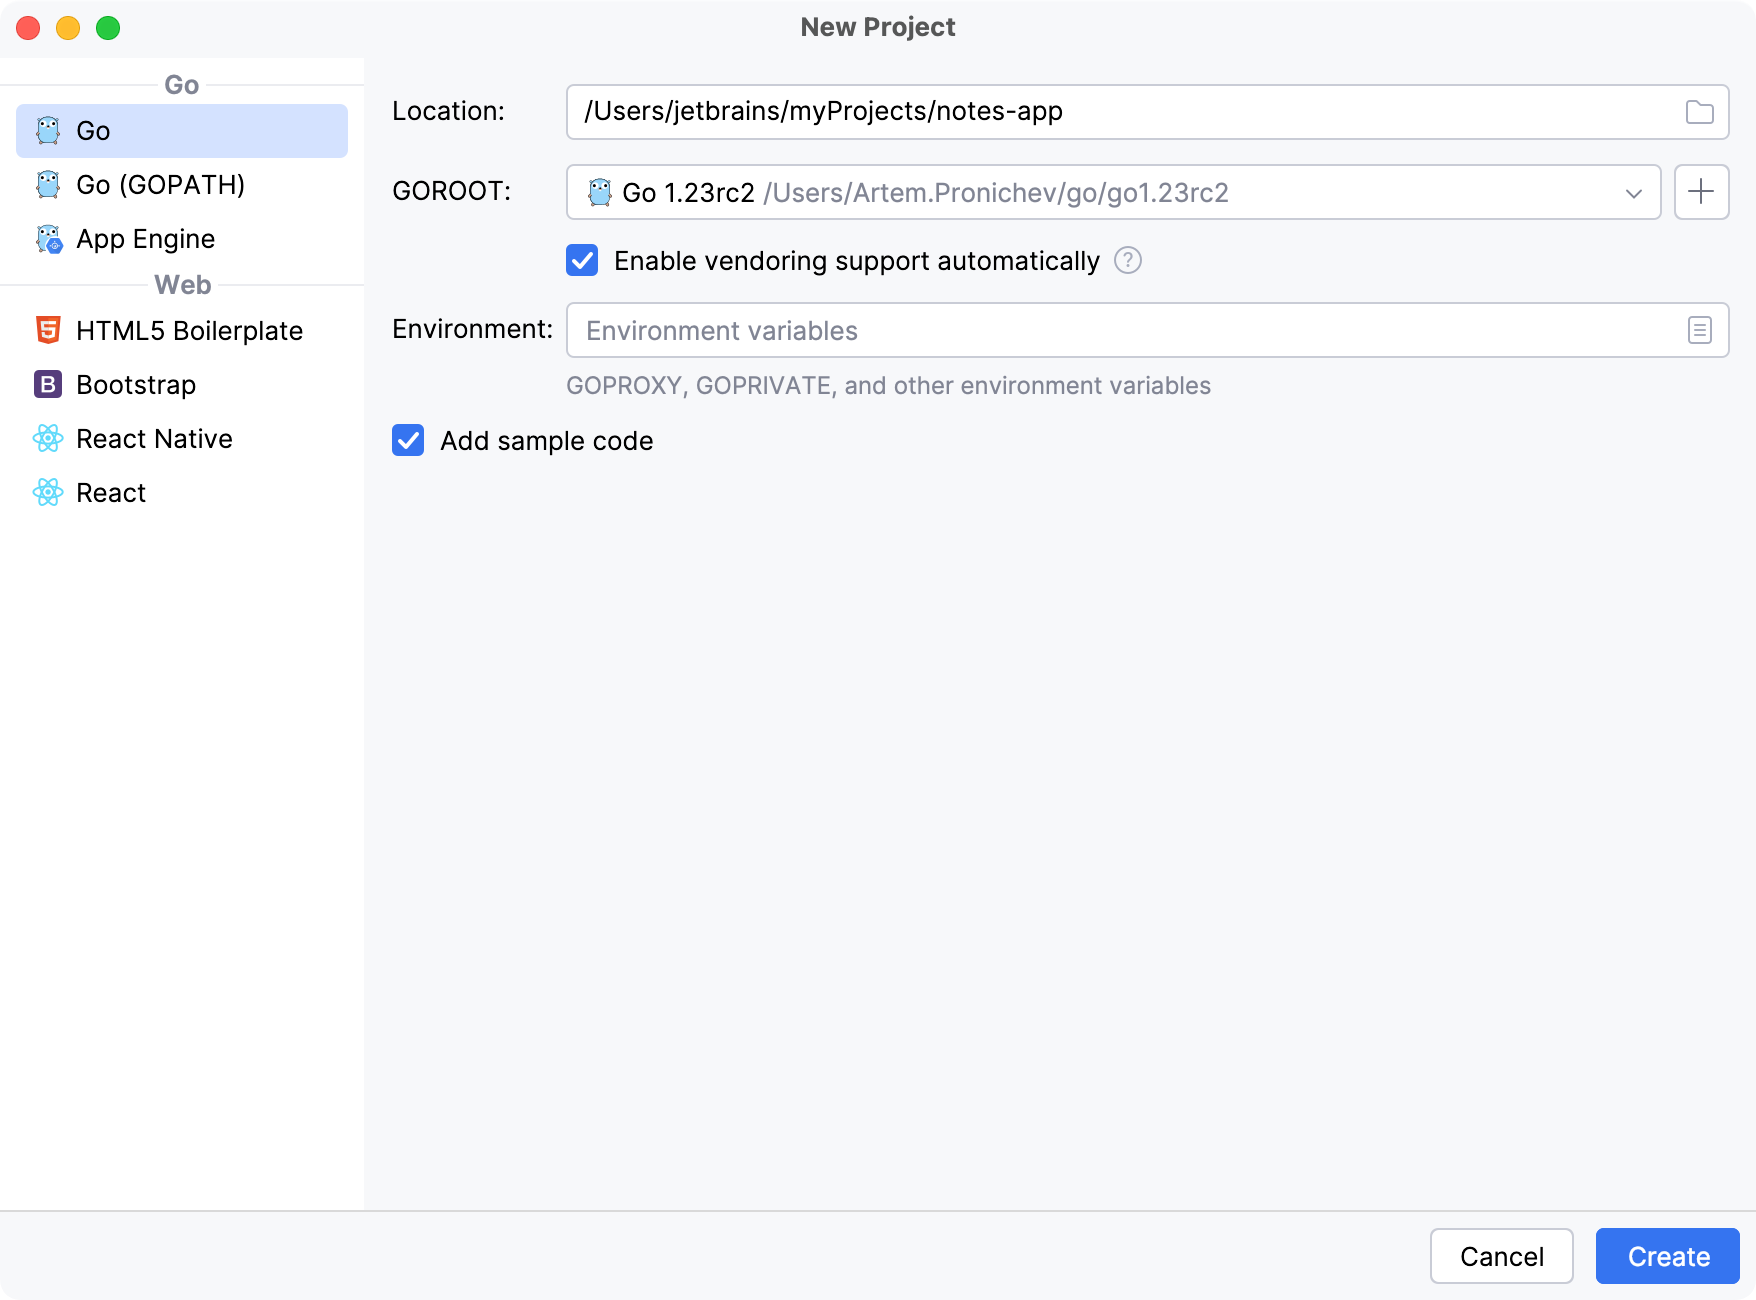Screen dimensions: 1756x1300
Task: Select the HTML5 Boilerplate icon
Action: (47, 330)
